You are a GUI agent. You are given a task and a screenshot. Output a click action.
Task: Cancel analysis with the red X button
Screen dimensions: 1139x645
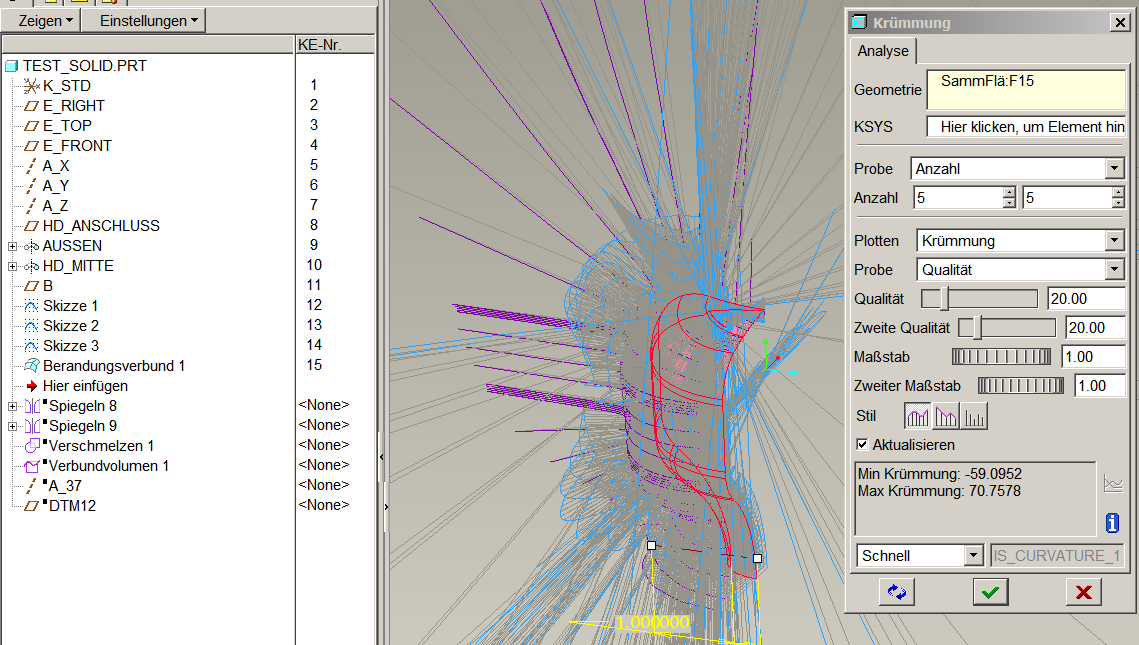[x=1084, y=592]
